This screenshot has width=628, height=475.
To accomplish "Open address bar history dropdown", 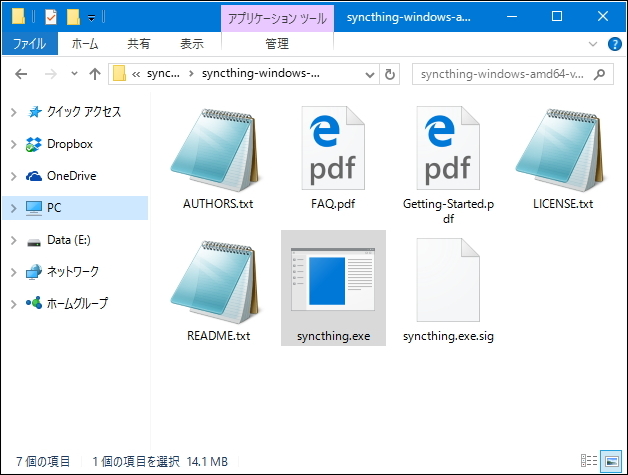I will [370, 74].
